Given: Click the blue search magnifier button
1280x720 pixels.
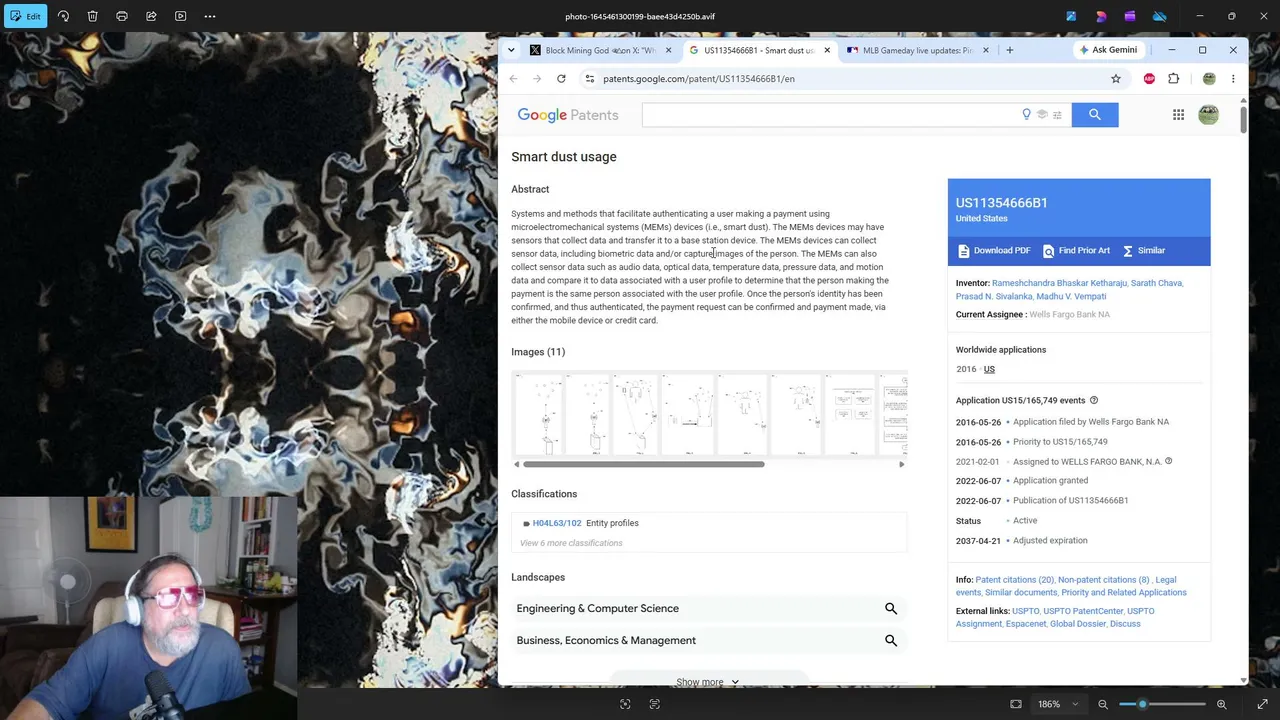Looking at the screenshot, I should 1095,115.
